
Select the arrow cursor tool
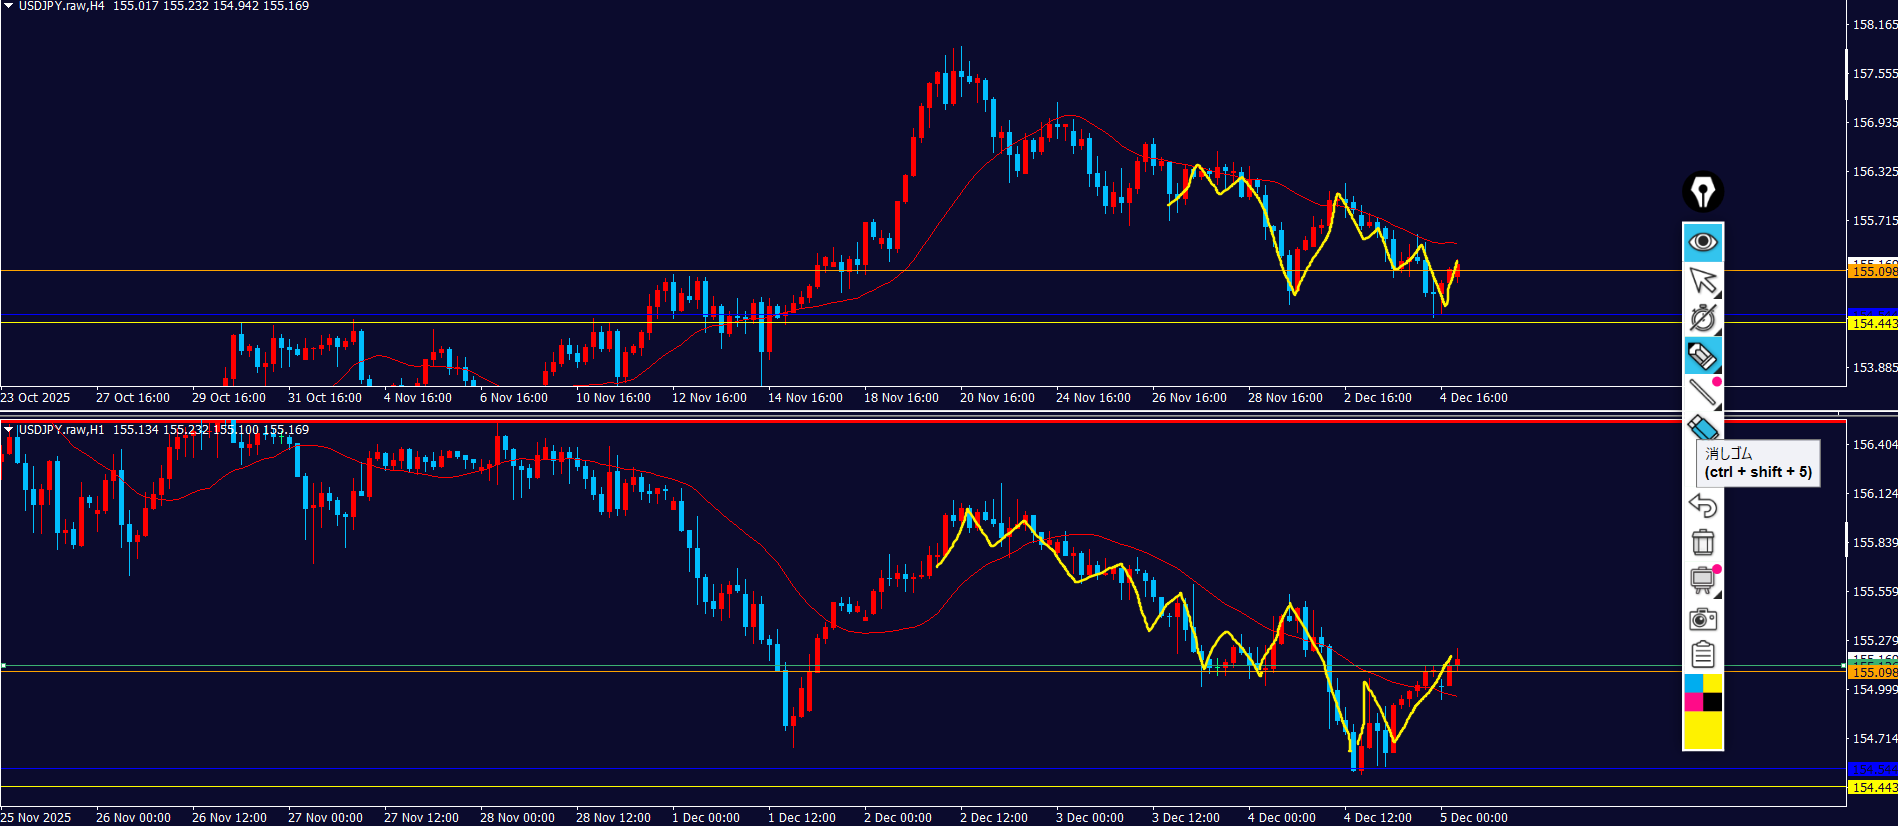(1702, 280)
